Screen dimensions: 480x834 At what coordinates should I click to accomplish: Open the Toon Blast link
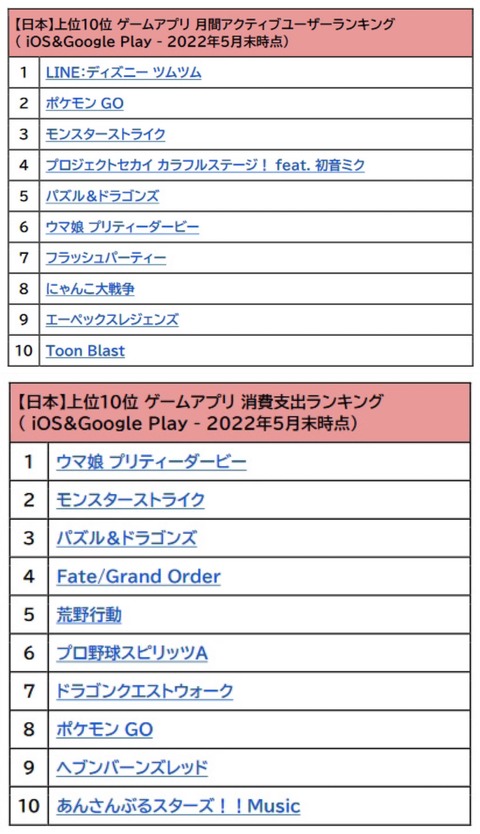pos(85,351)
